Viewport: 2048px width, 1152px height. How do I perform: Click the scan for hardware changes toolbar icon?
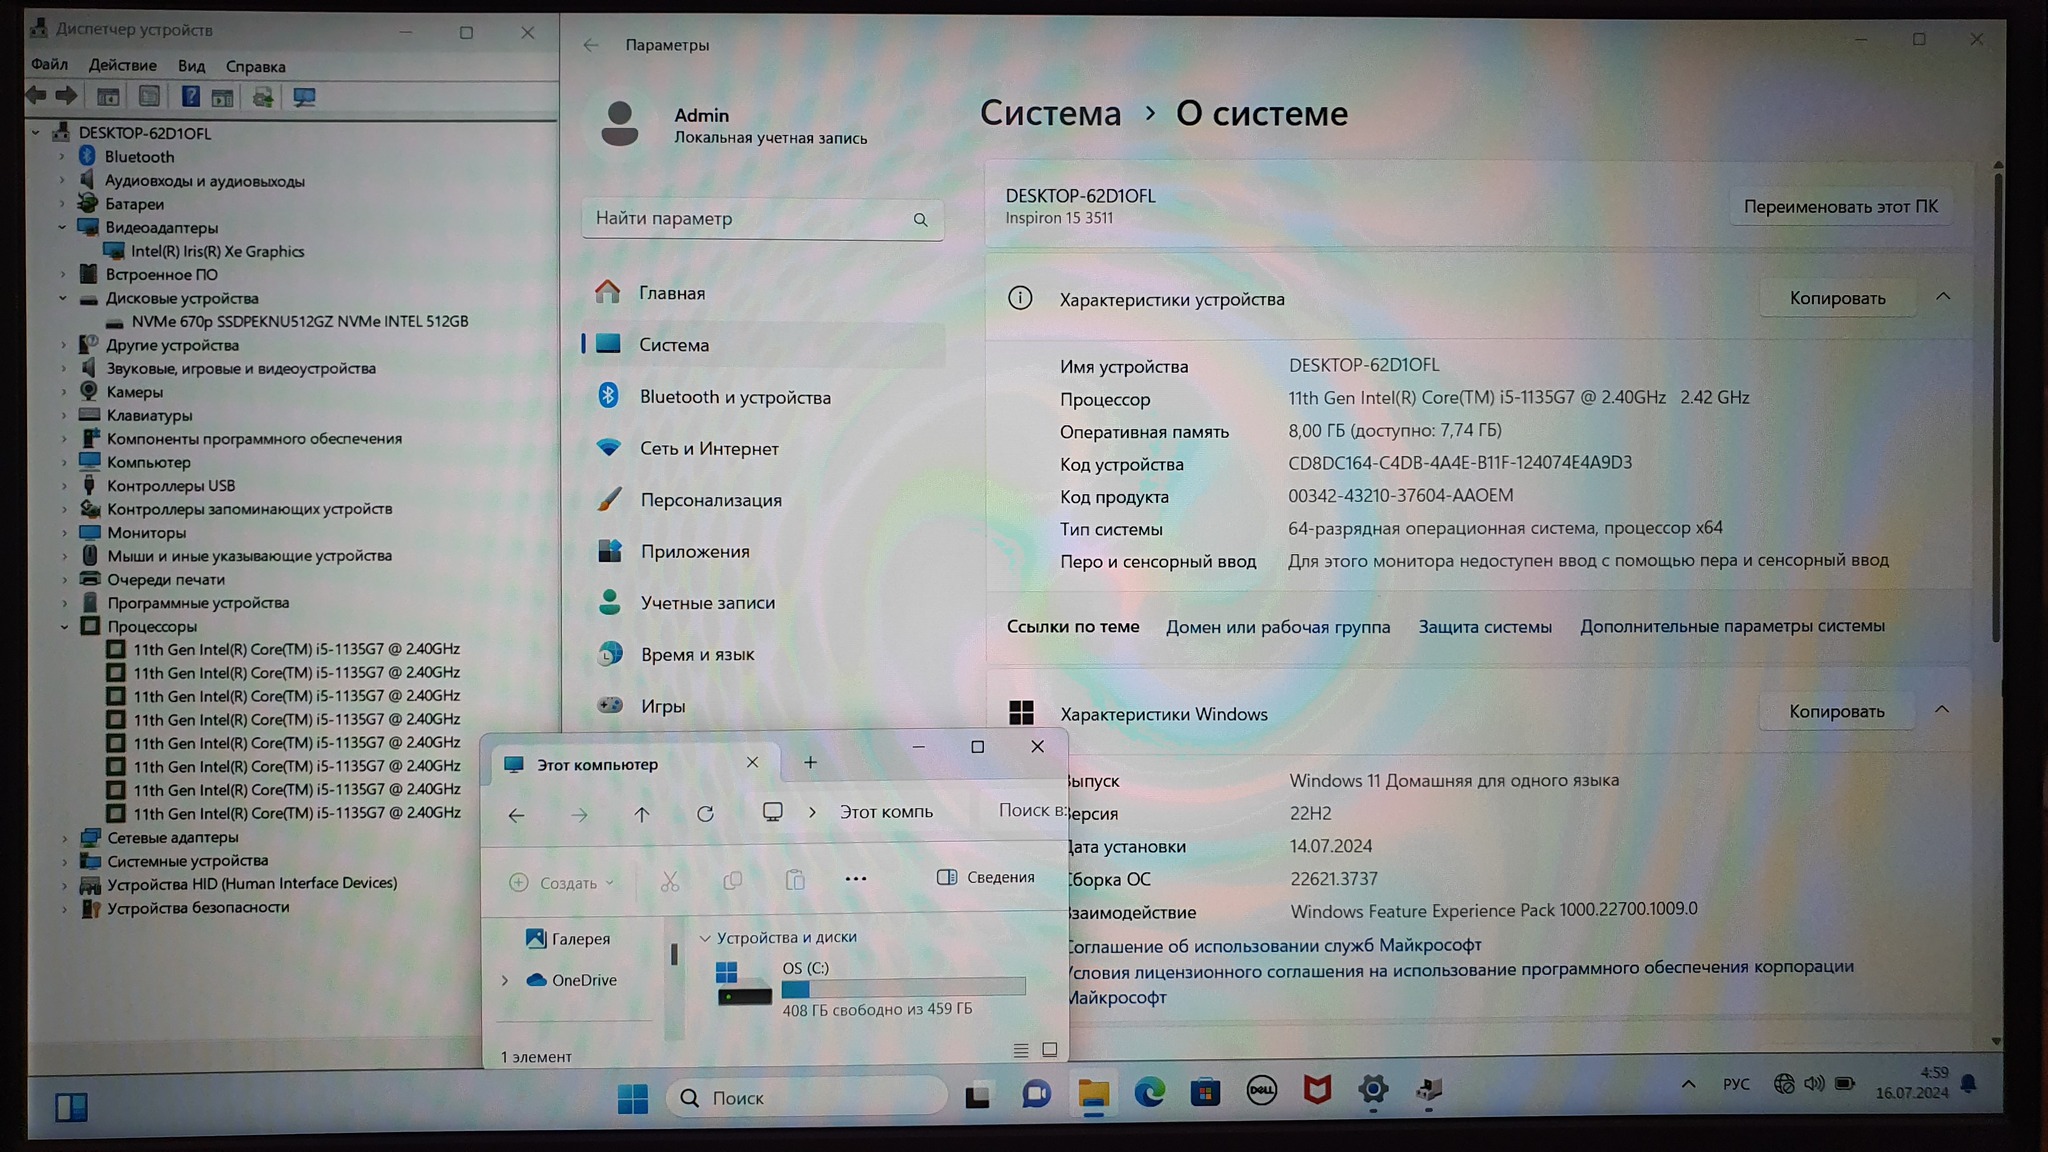pos(304,97)
